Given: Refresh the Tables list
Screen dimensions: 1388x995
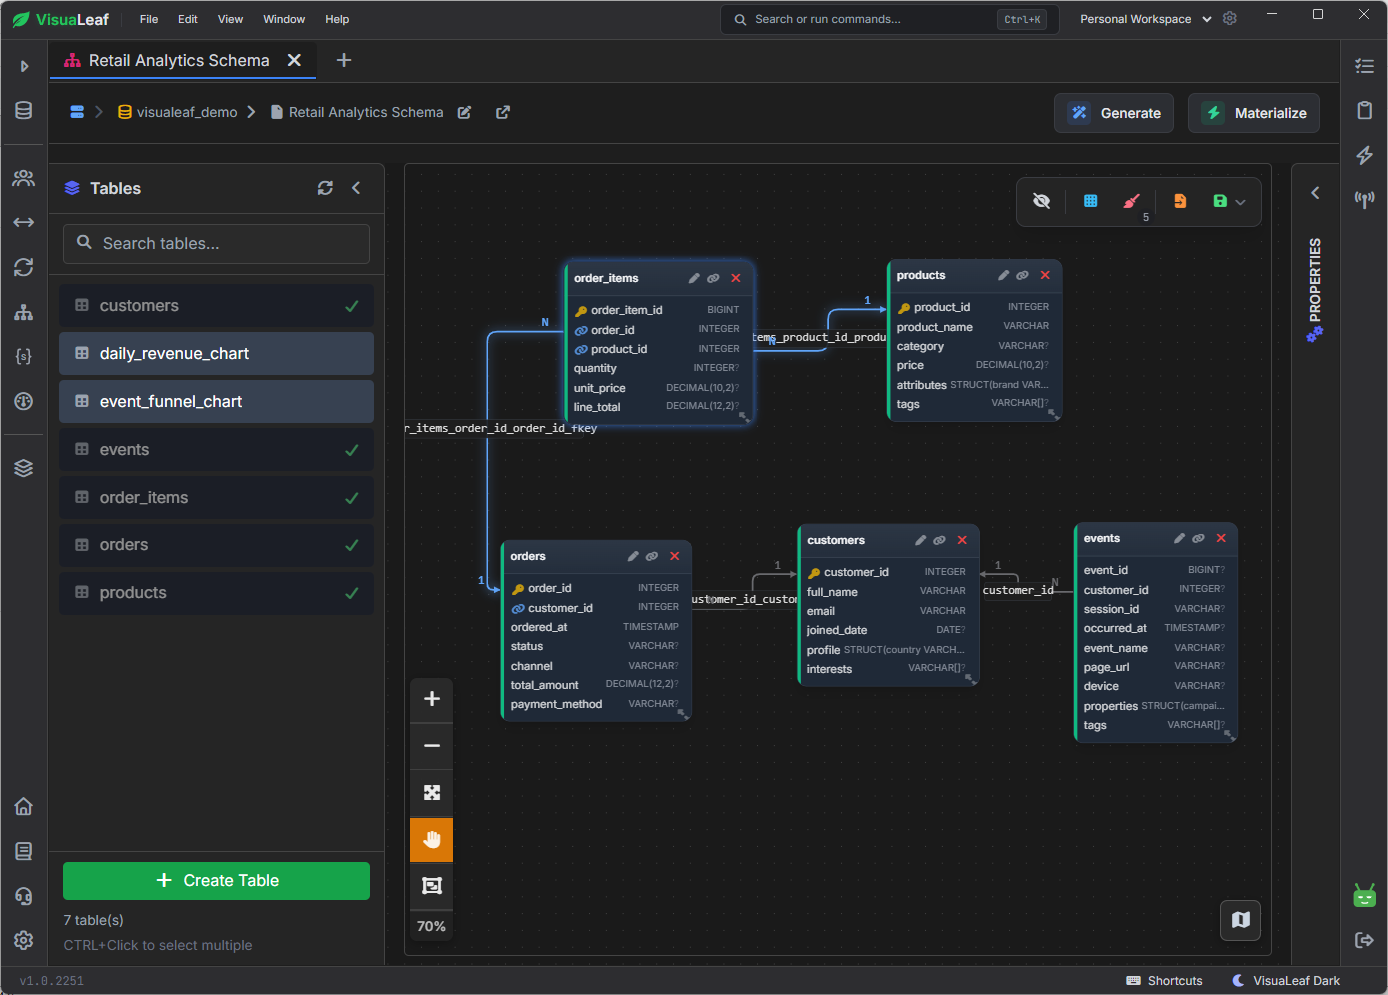Looking at the screenshot, I should 325,188.
